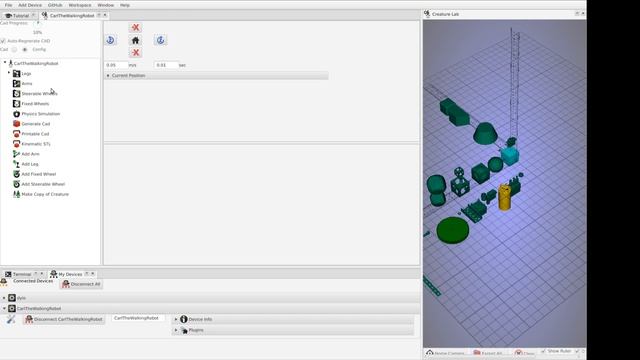Click the m/s speed input field
Image resolution: width=640 pixels, height=360 pixels.
click(x=116, y=65)
